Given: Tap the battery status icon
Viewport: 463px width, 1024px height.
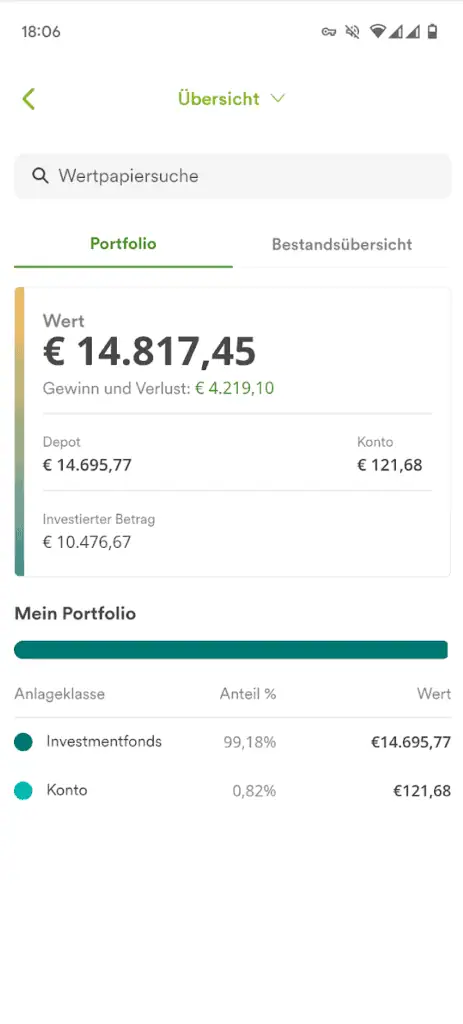Looking at the screenshot, I should point(432,32).
